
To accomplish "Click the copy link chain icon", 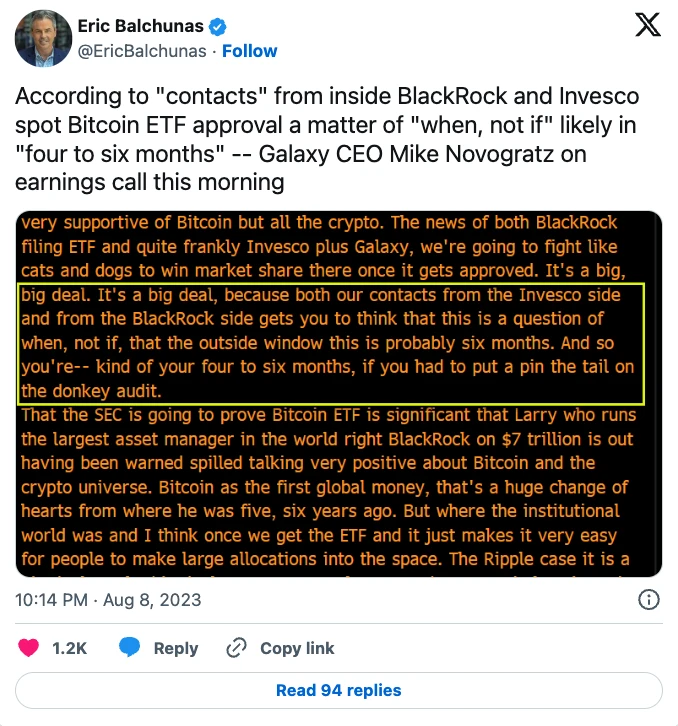I will pyautogui.click(x=237, y=648).
